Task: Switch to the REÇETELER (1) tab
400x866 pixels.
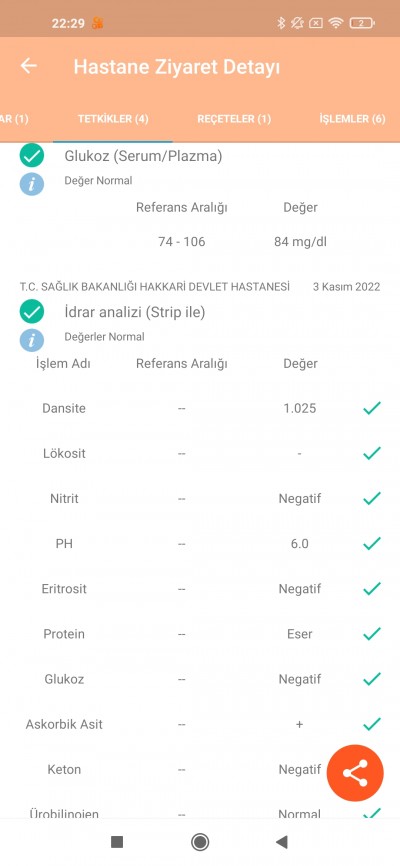Action: tap(234, 119)
